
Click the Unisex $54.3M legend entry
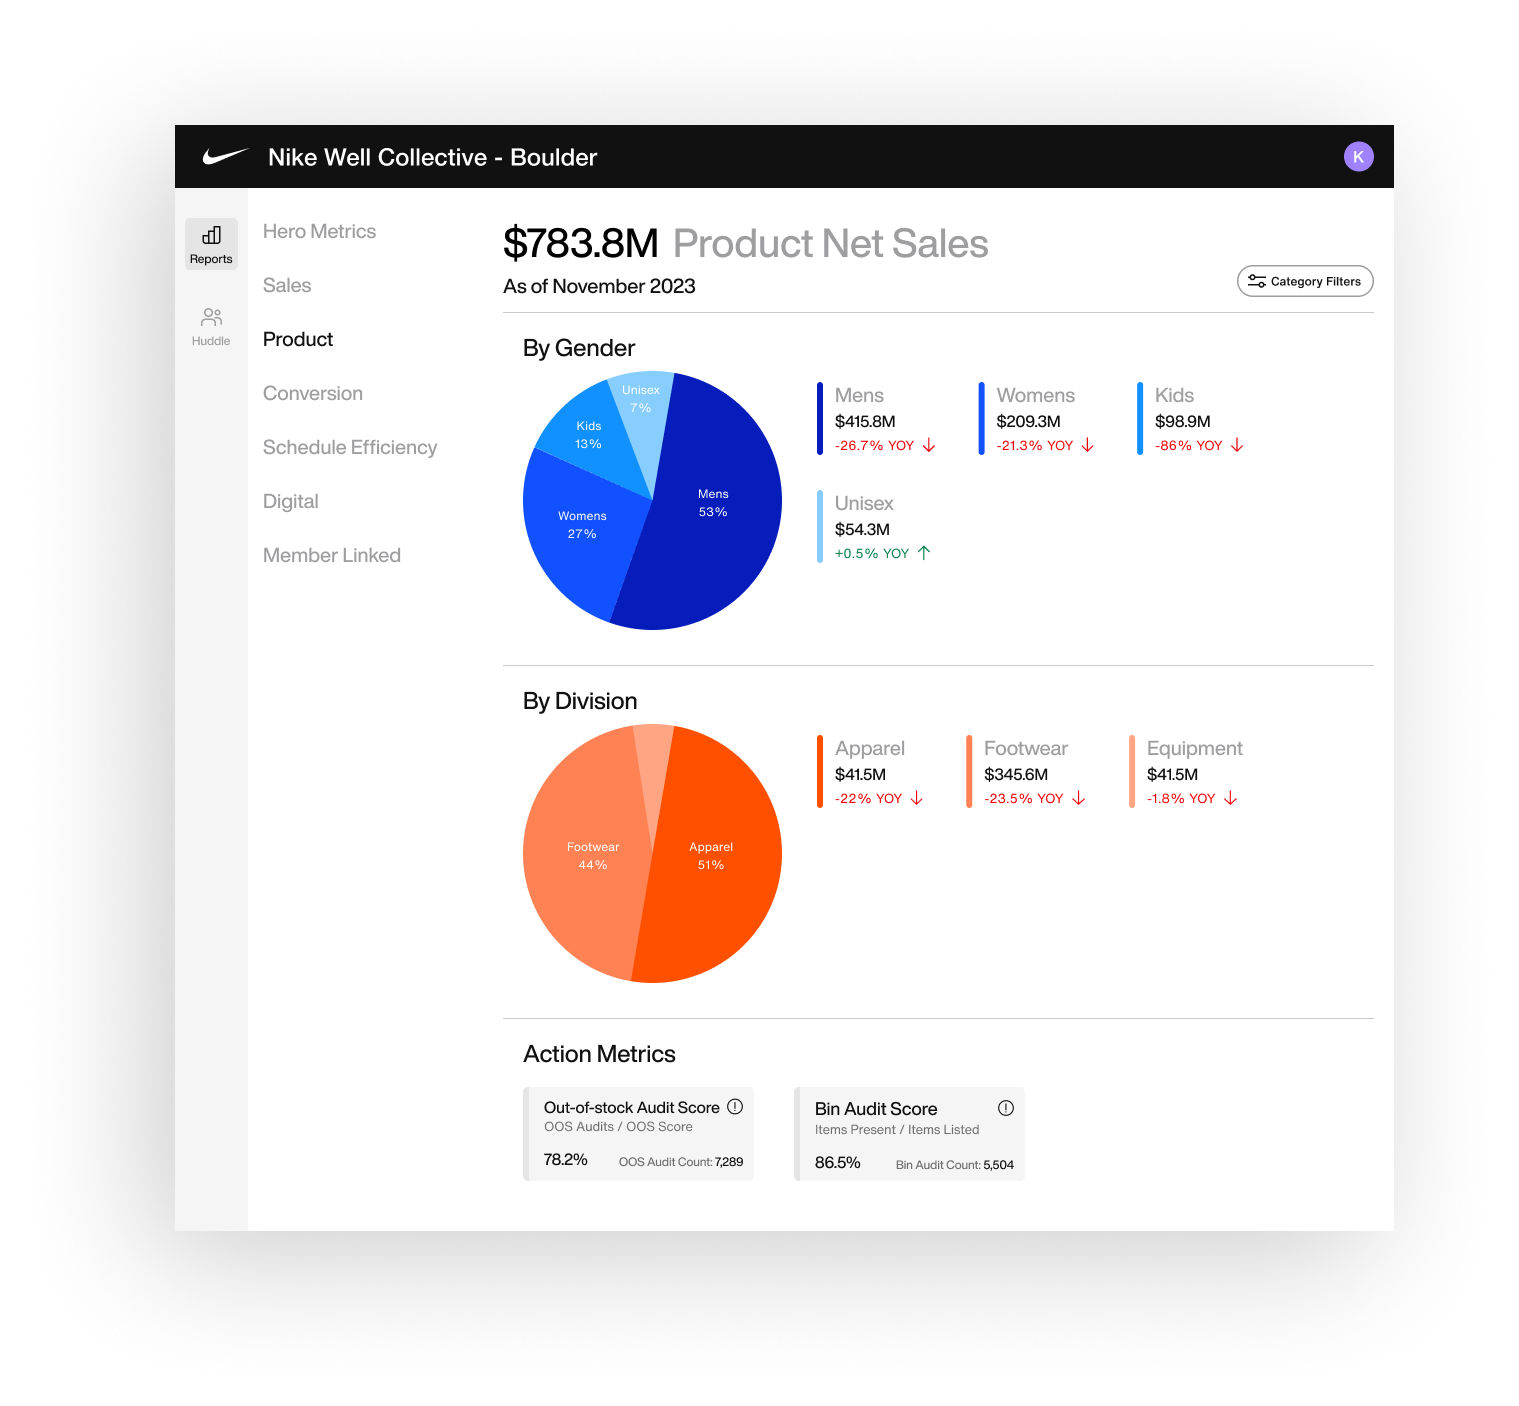pyautogui.click(x=874, y=527)
